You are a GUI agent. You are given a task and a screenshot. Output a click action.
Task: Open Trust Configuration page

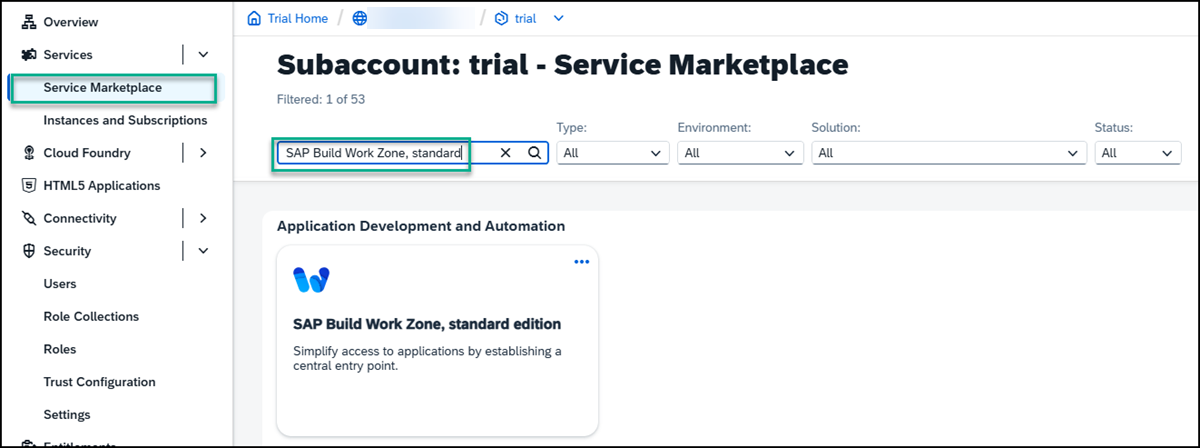tap(99, 382)
